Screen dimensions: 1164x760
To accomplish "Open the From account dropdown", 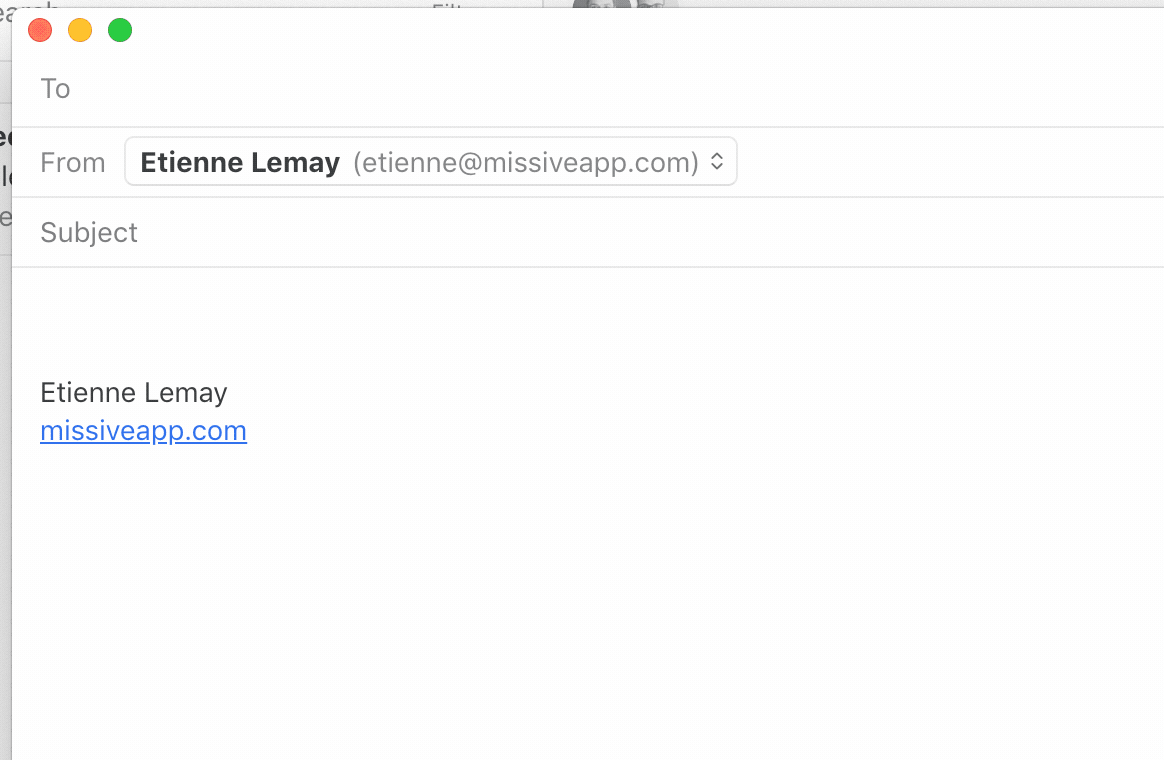I will tap(431, 161).
